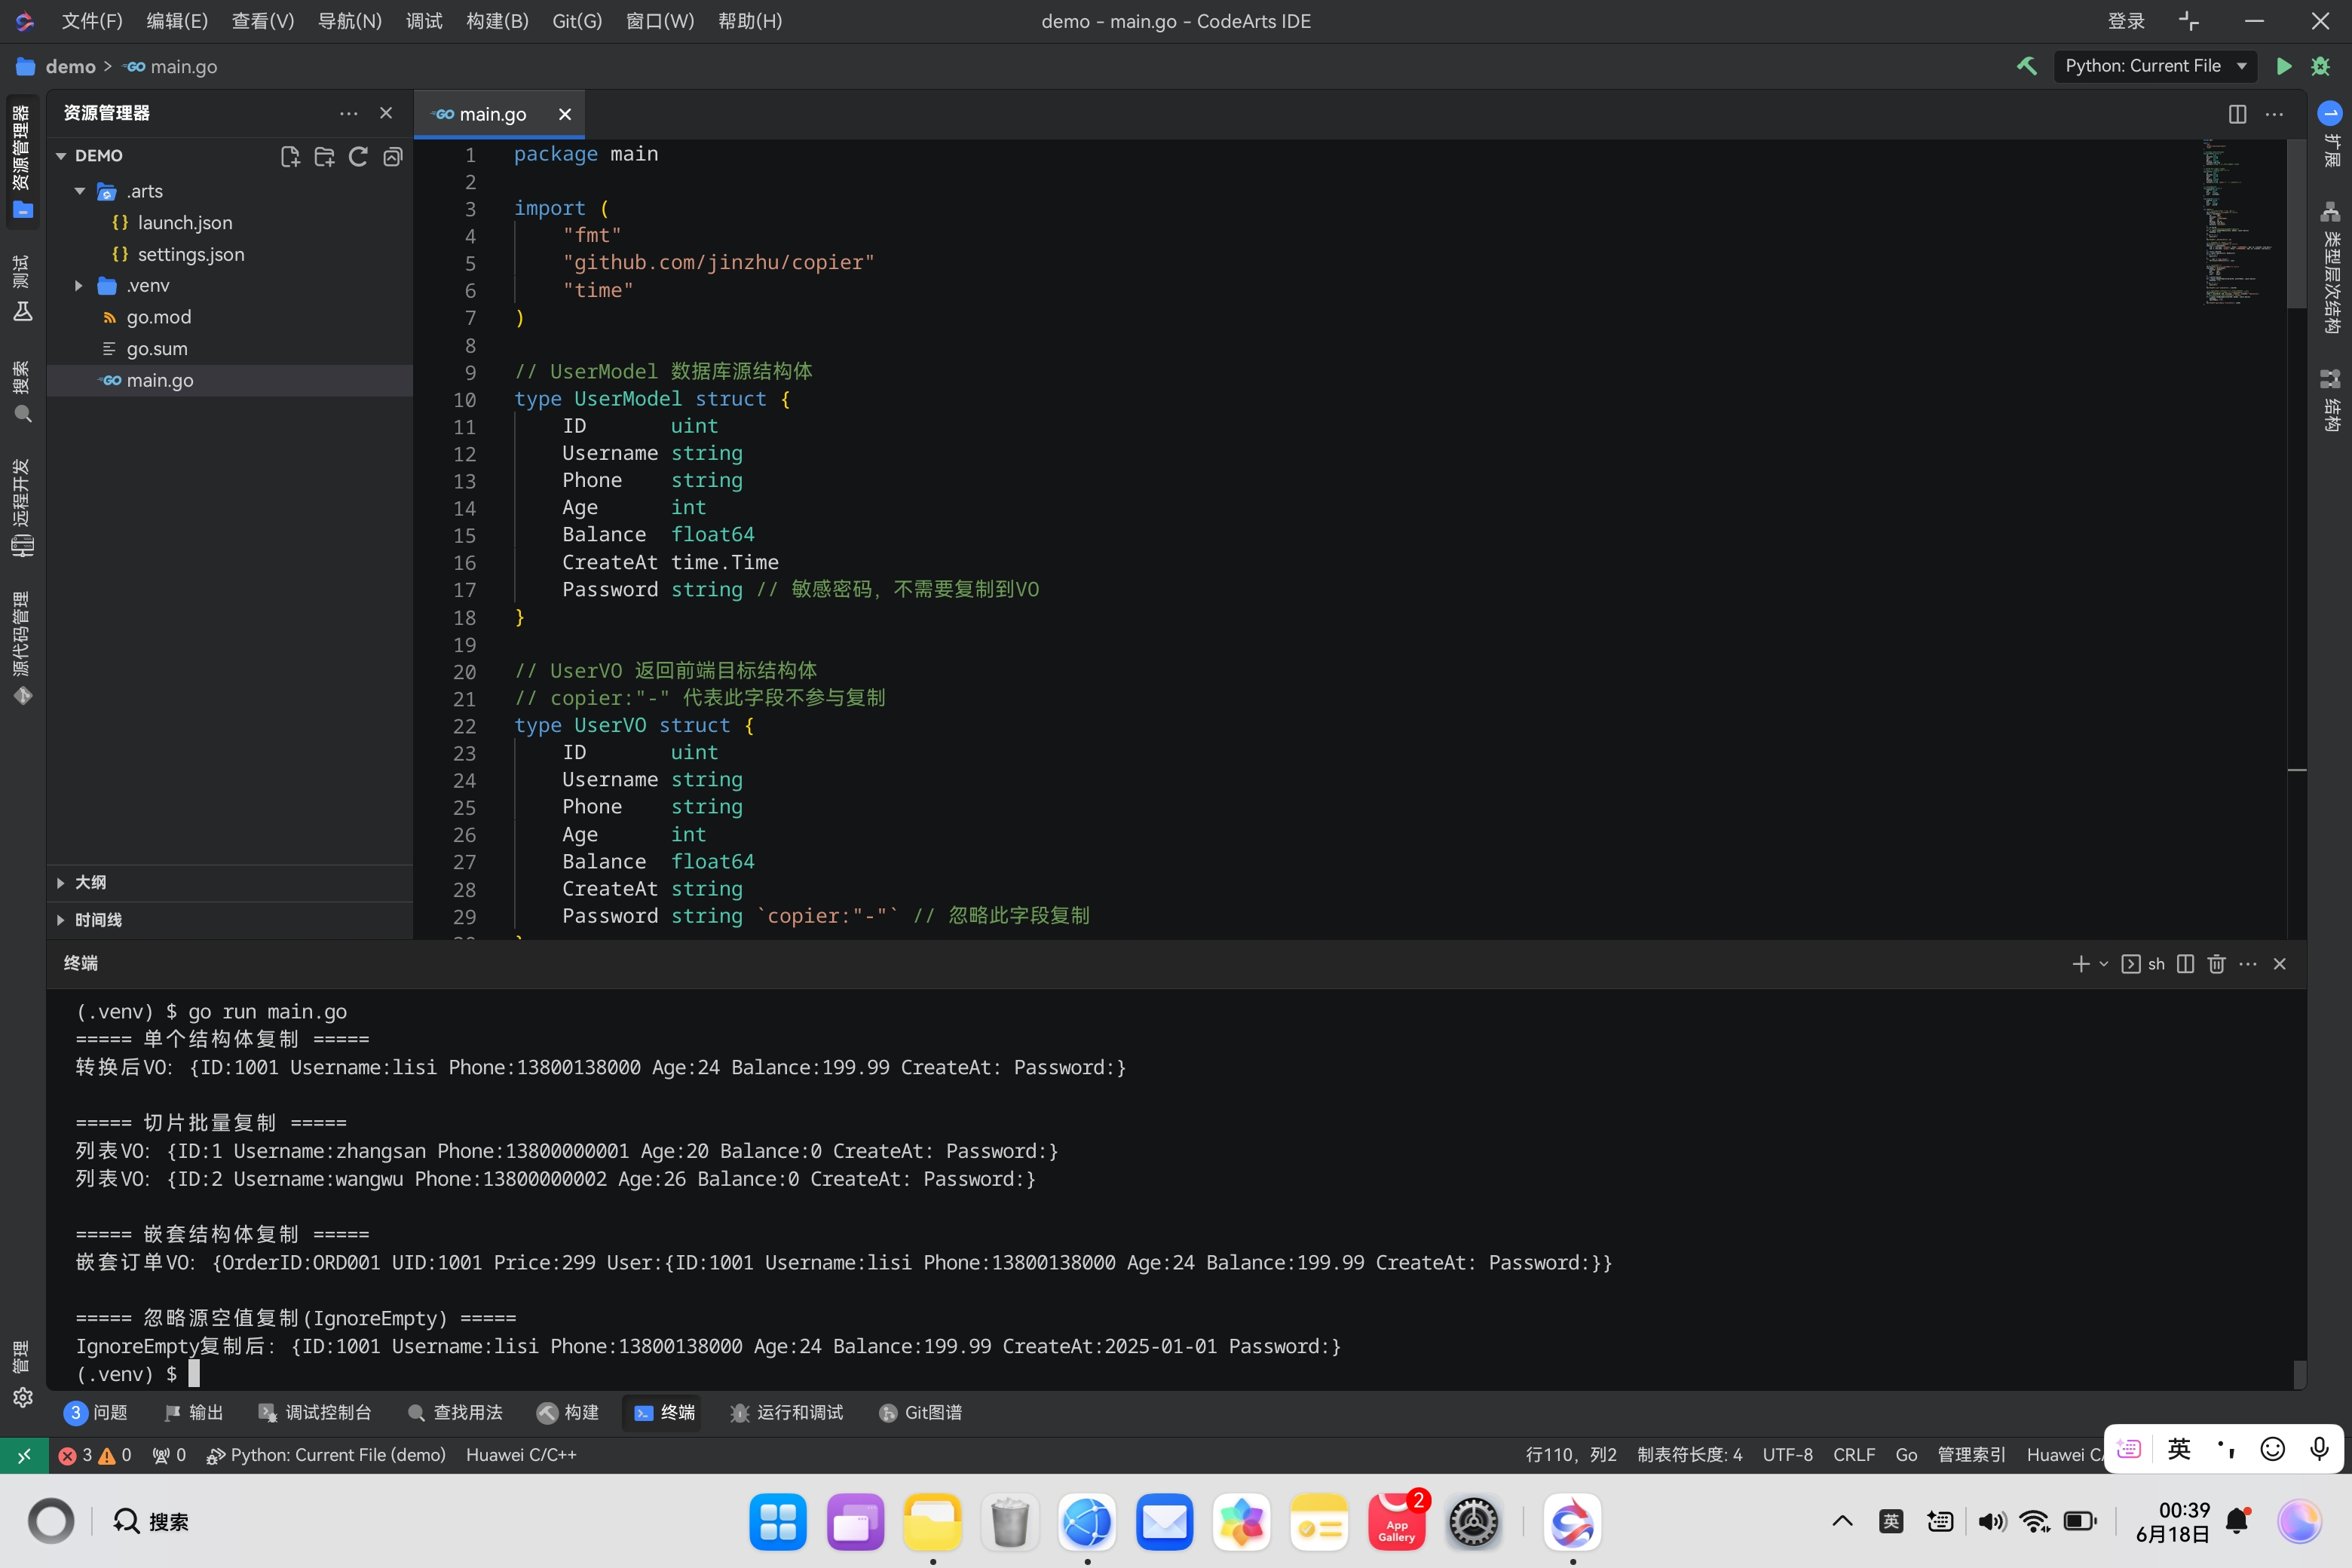
Task: Create a new file in DEMO
Action: coord(290,156)
